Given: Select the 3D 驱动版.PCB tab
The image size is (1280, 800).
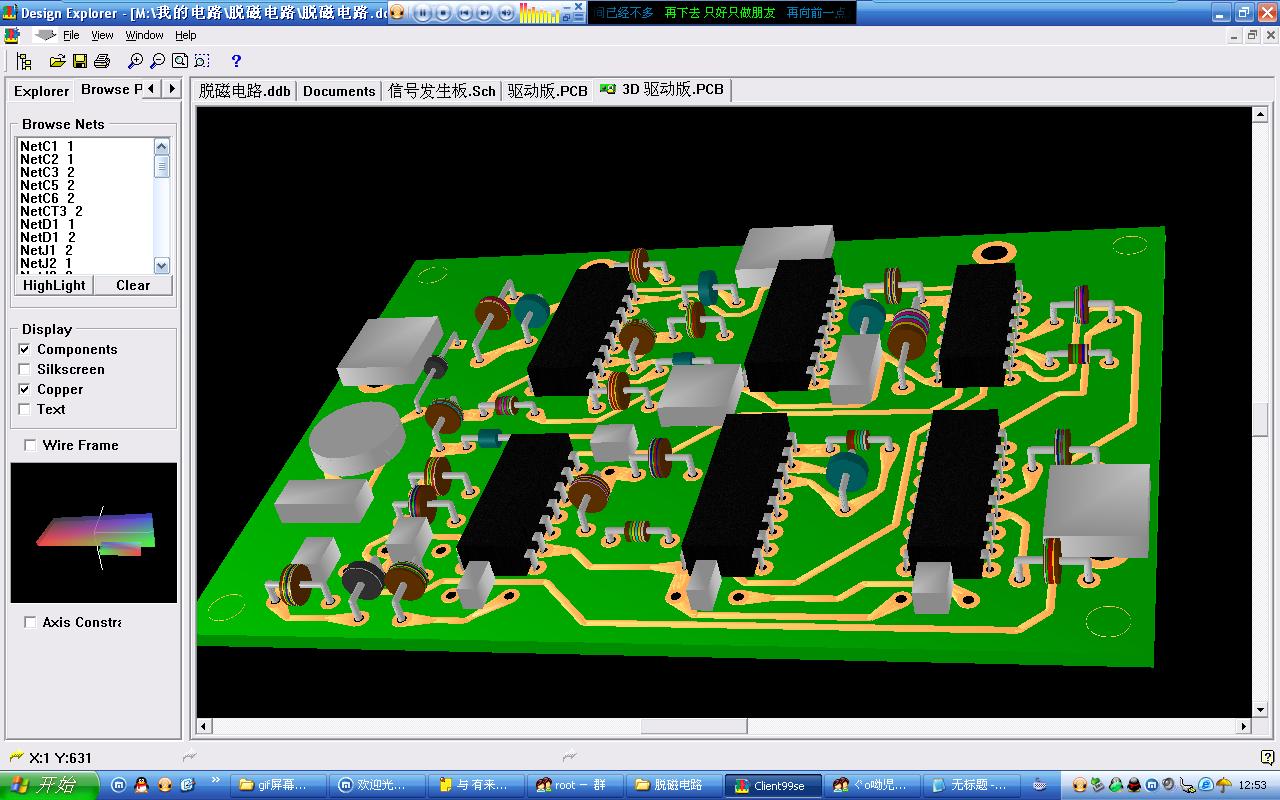Looking at the screenshot, I should click(662, 89).
